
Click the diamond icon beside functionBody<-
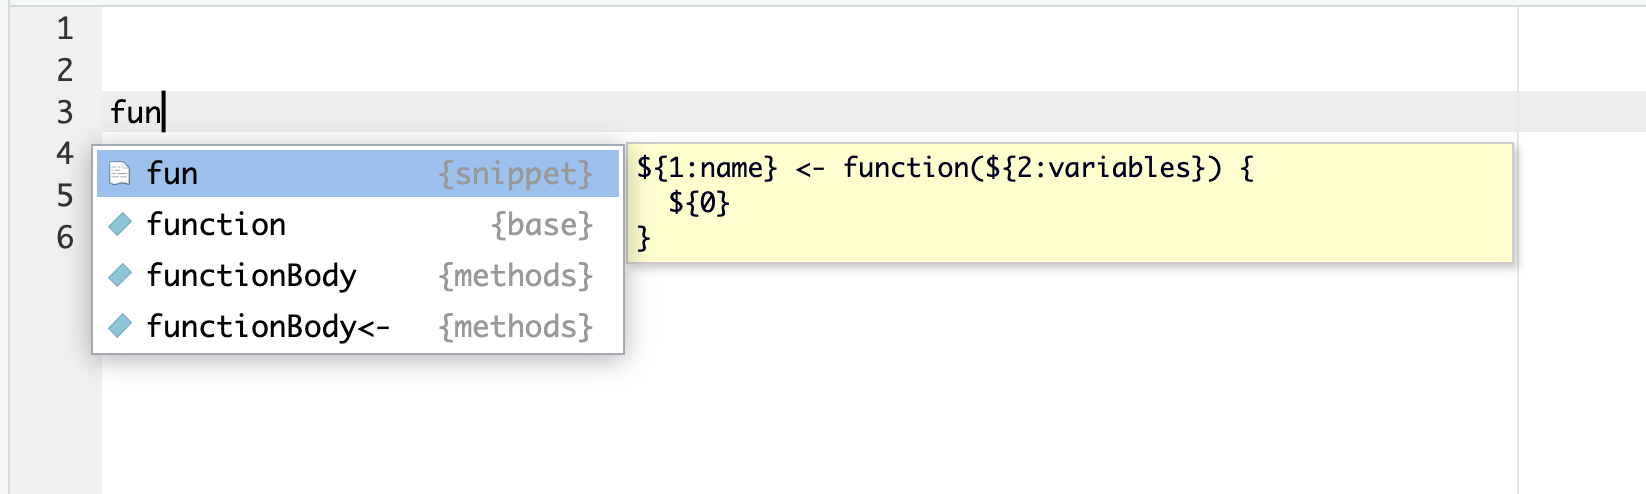coord(120,326)
